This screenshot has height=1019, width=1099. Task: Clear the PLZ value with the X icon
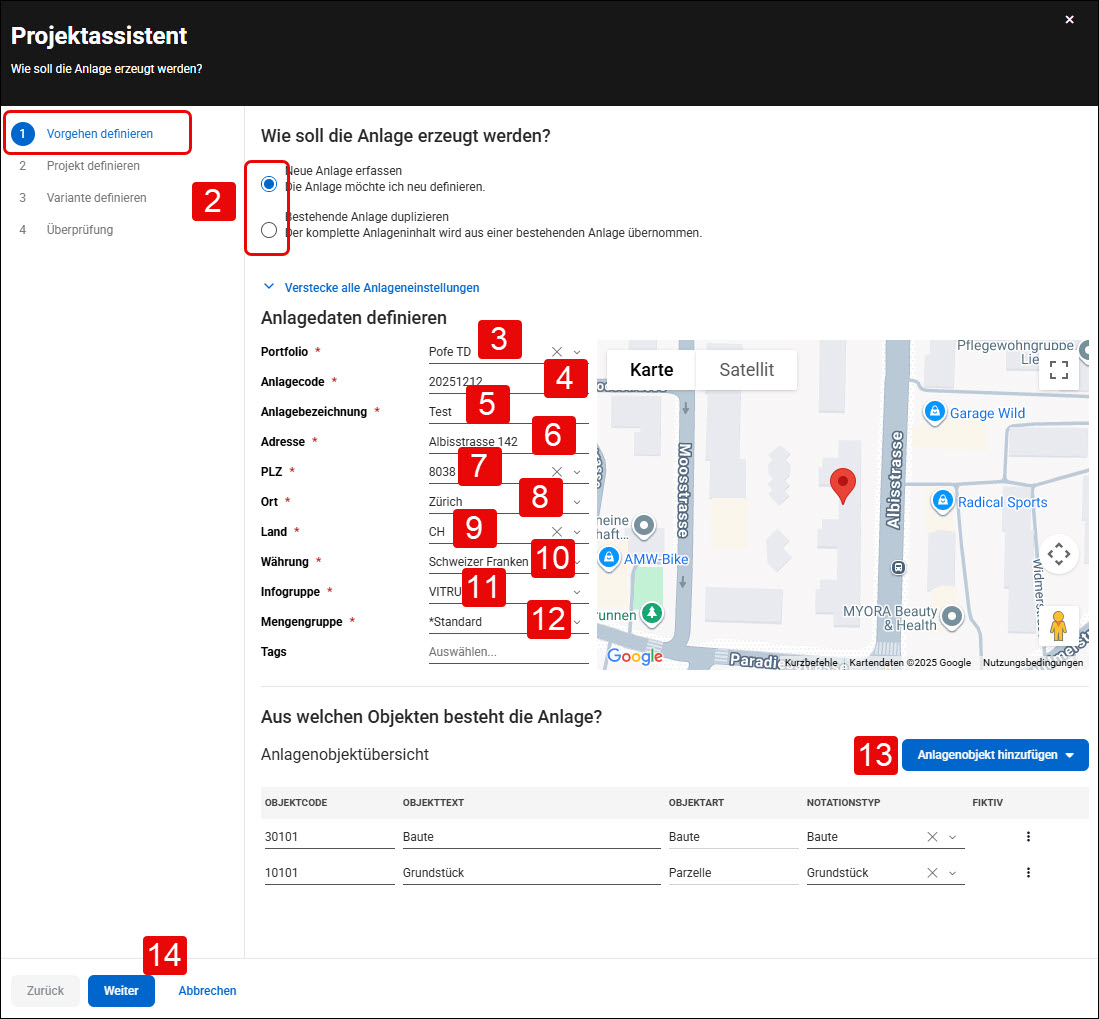557,472
